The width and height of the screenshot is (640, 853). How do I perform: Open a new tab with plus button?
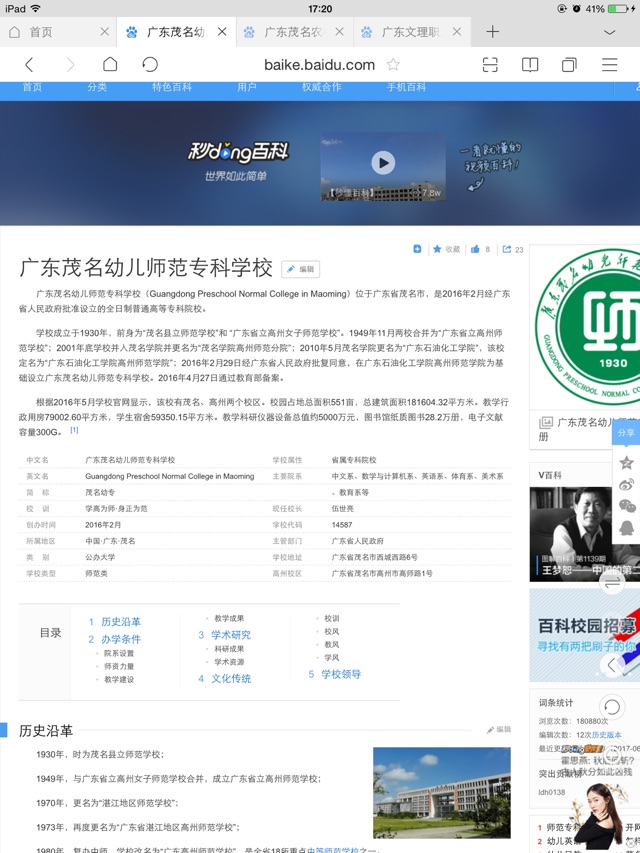click(493, 32)
